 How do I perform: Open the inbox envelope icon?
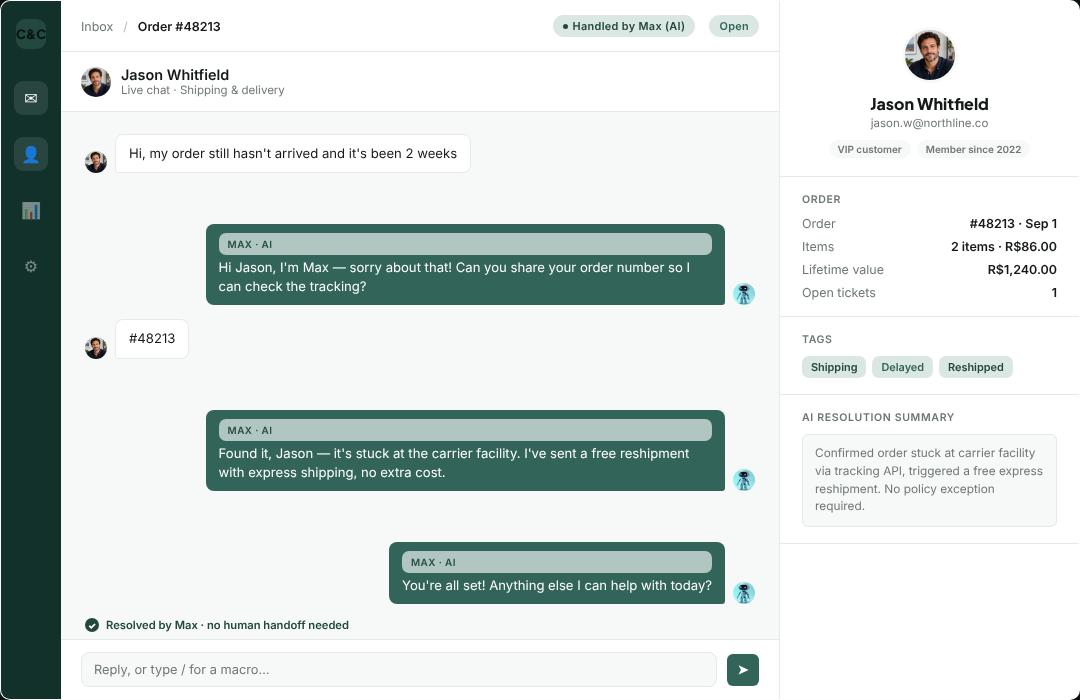click(31, 98)
